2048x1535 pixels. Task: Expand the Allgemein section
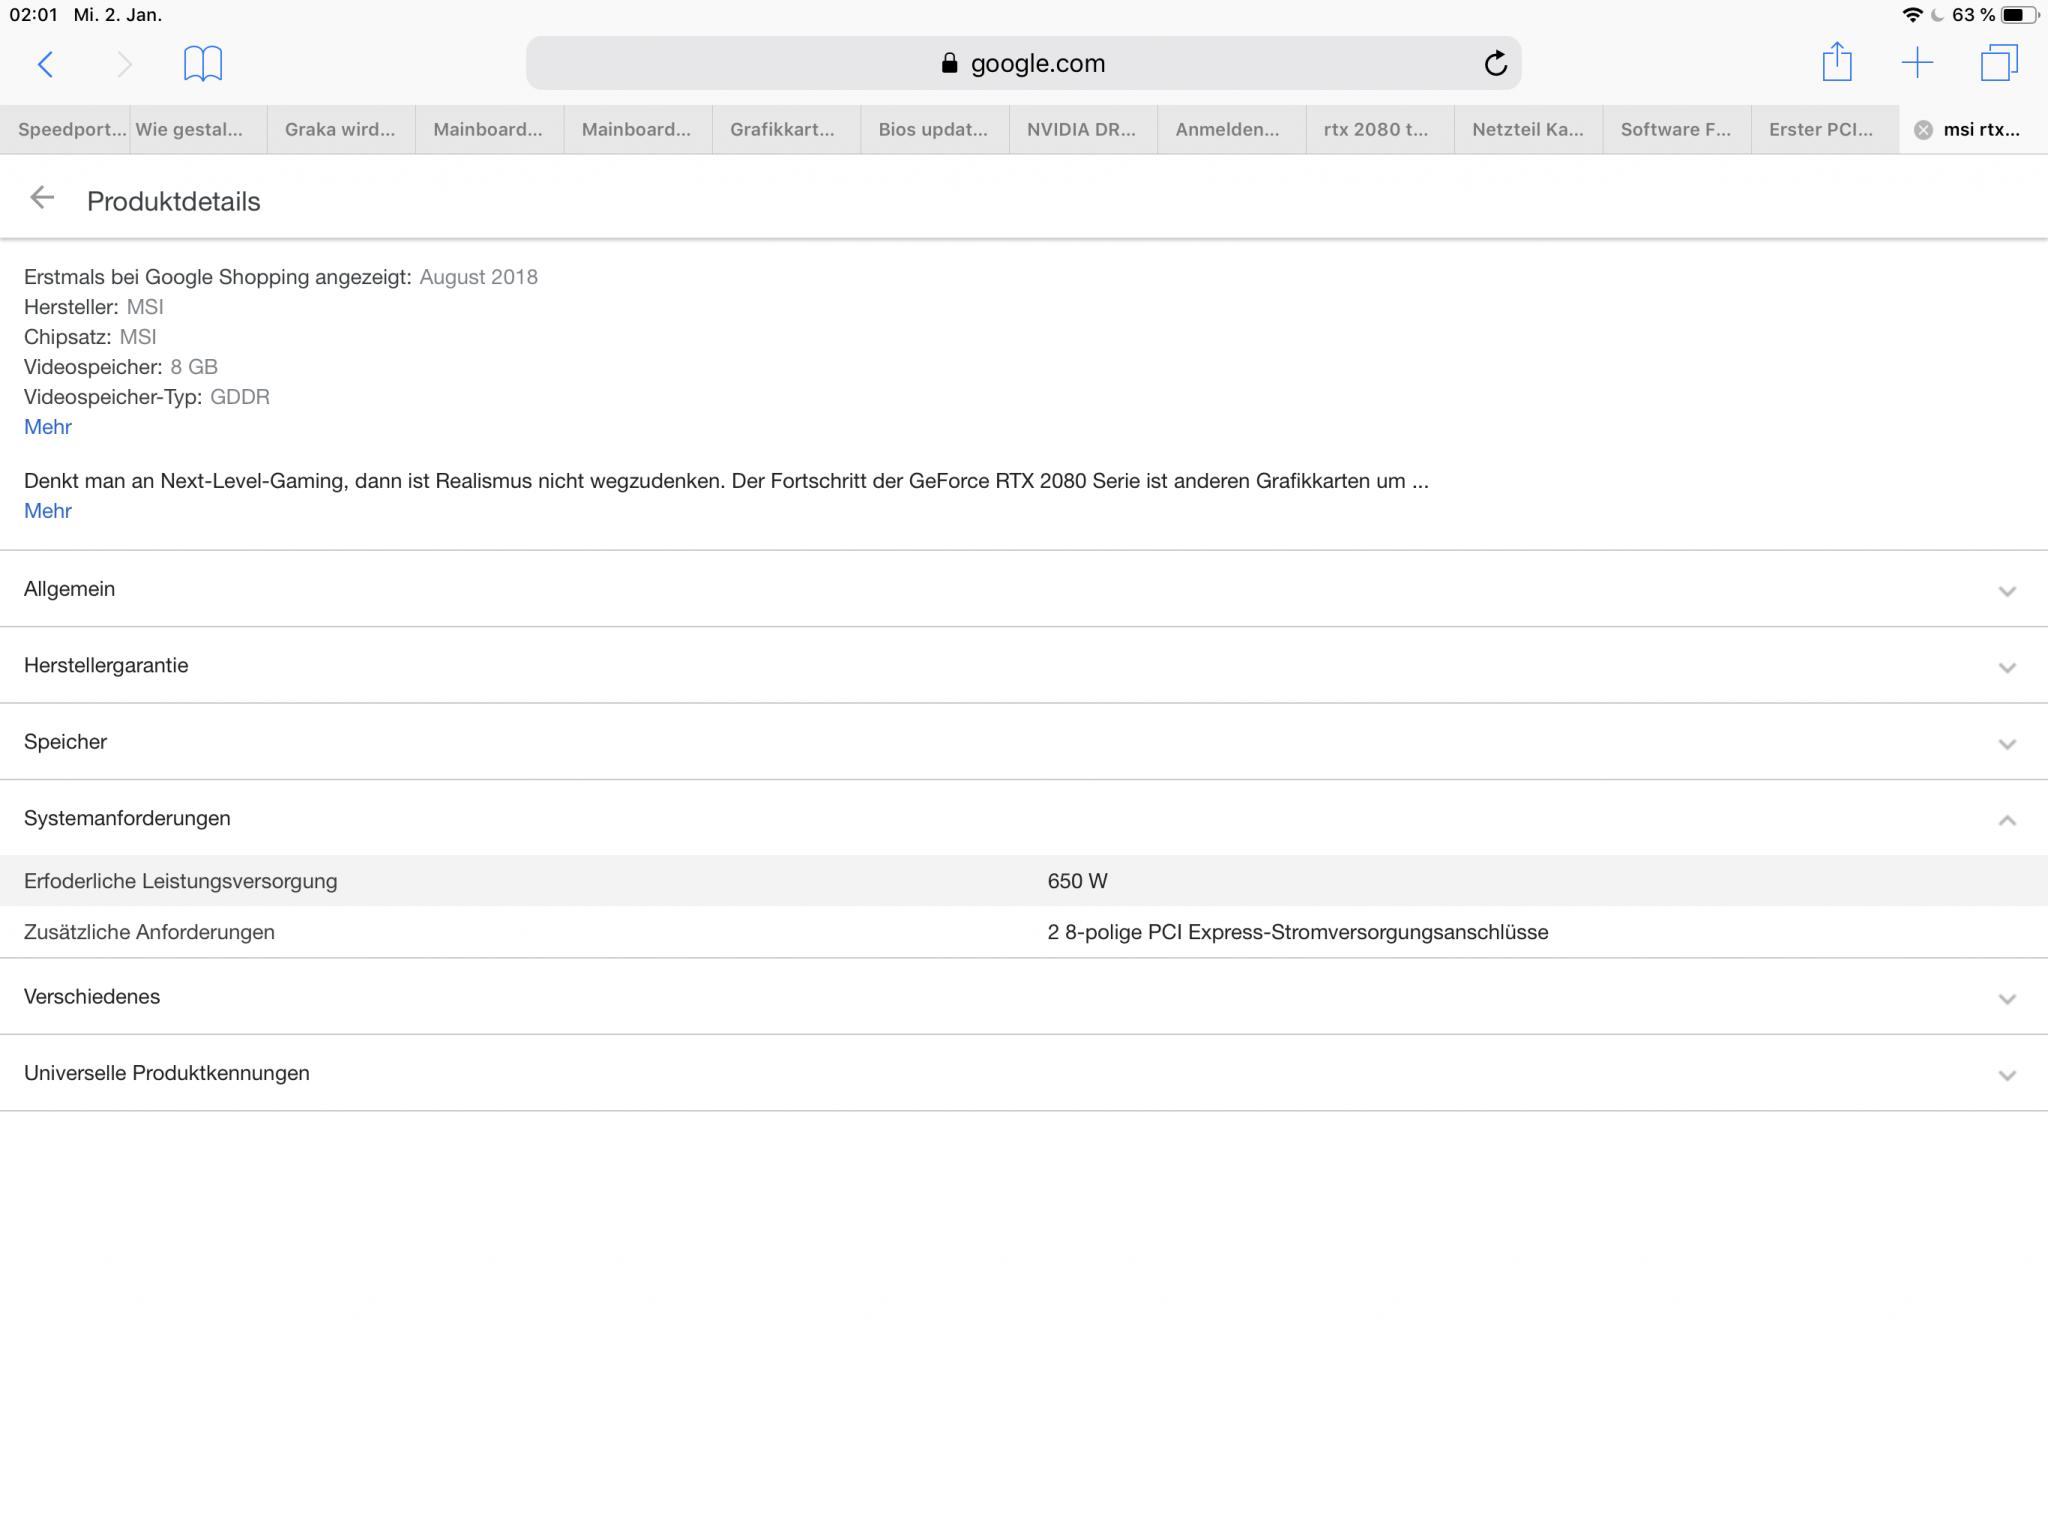1024,589
